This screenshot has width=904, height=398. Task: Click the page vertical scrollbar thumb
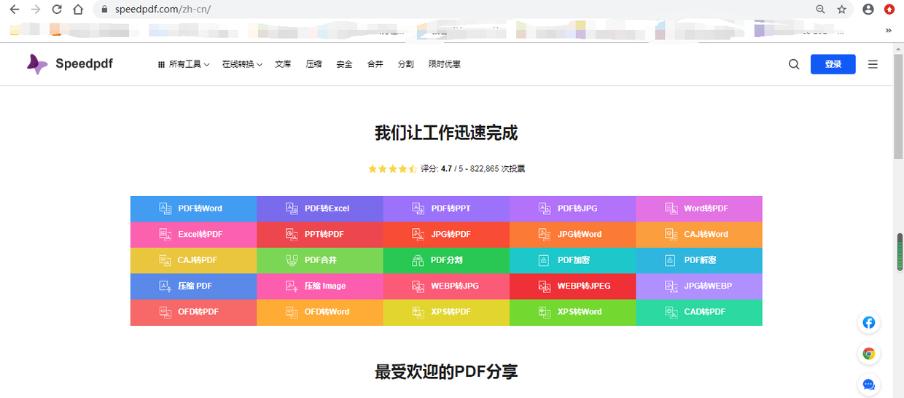(x=898, y=107)
